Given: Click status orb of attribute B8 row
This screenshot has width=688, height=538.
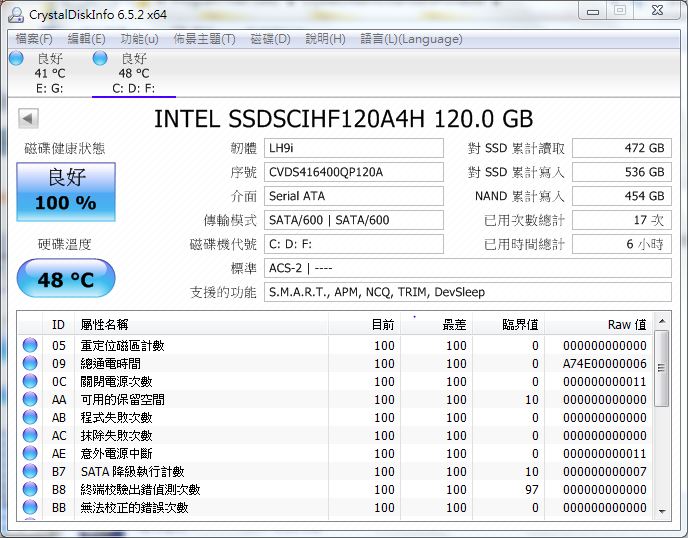Looking at the screenshot, I should coord(30,489).
